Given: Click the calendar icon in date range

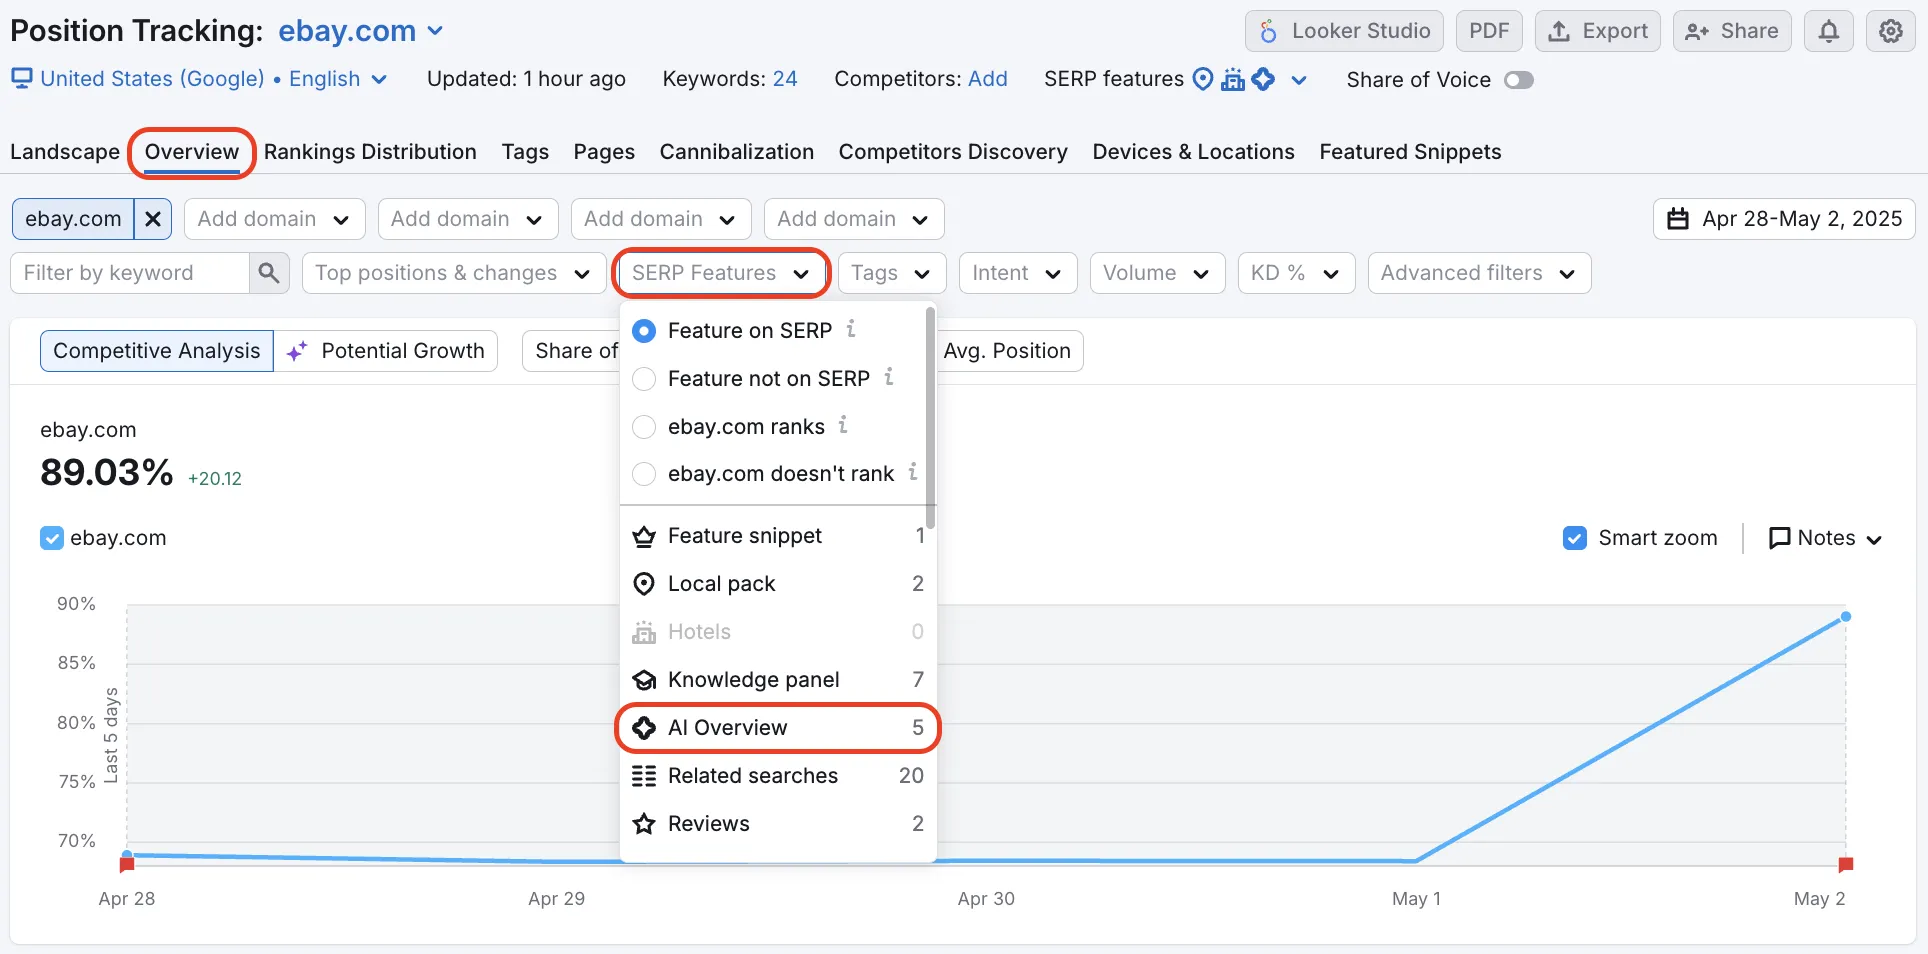Looking at the screenshot, I should click(1678, 219).
